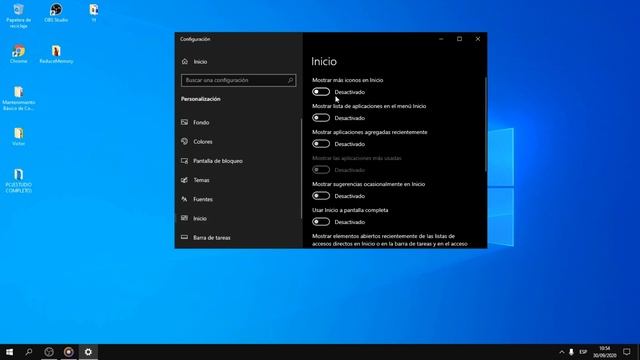This screenshot has height=360, width=640.
Task: Click the Colores palette icon
Action: [184, 141]
